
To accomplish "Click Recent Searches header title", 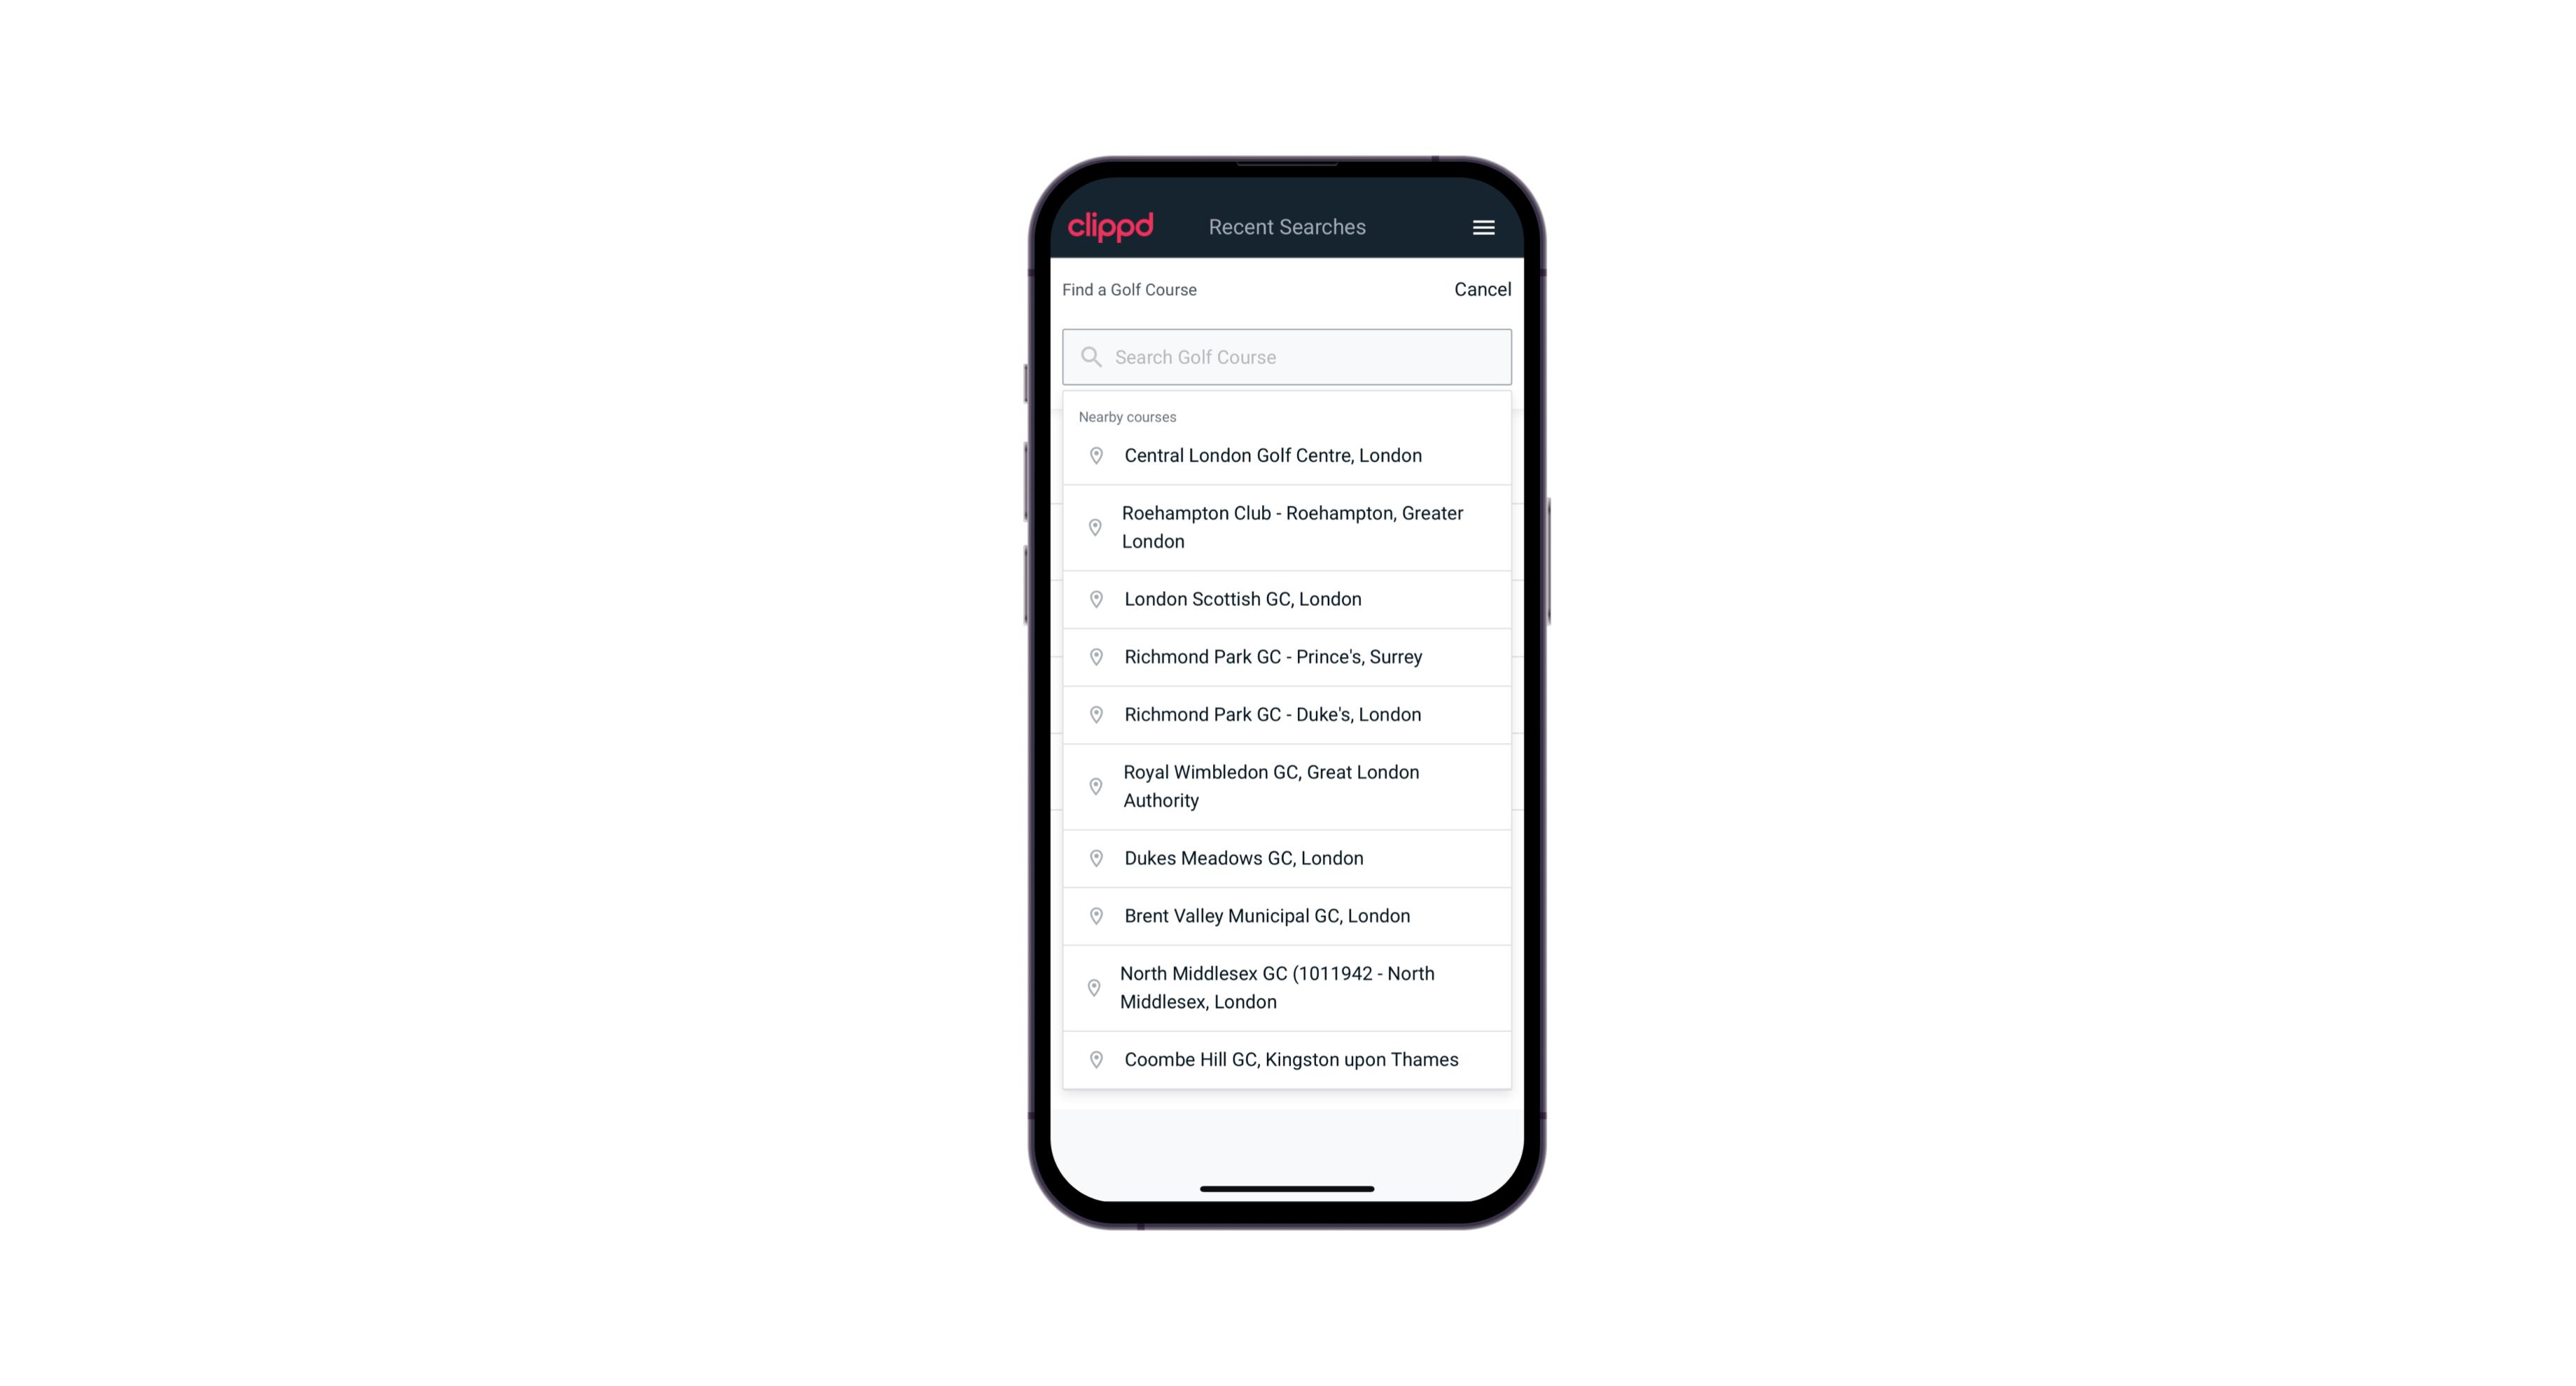I will pos(1287,226).
